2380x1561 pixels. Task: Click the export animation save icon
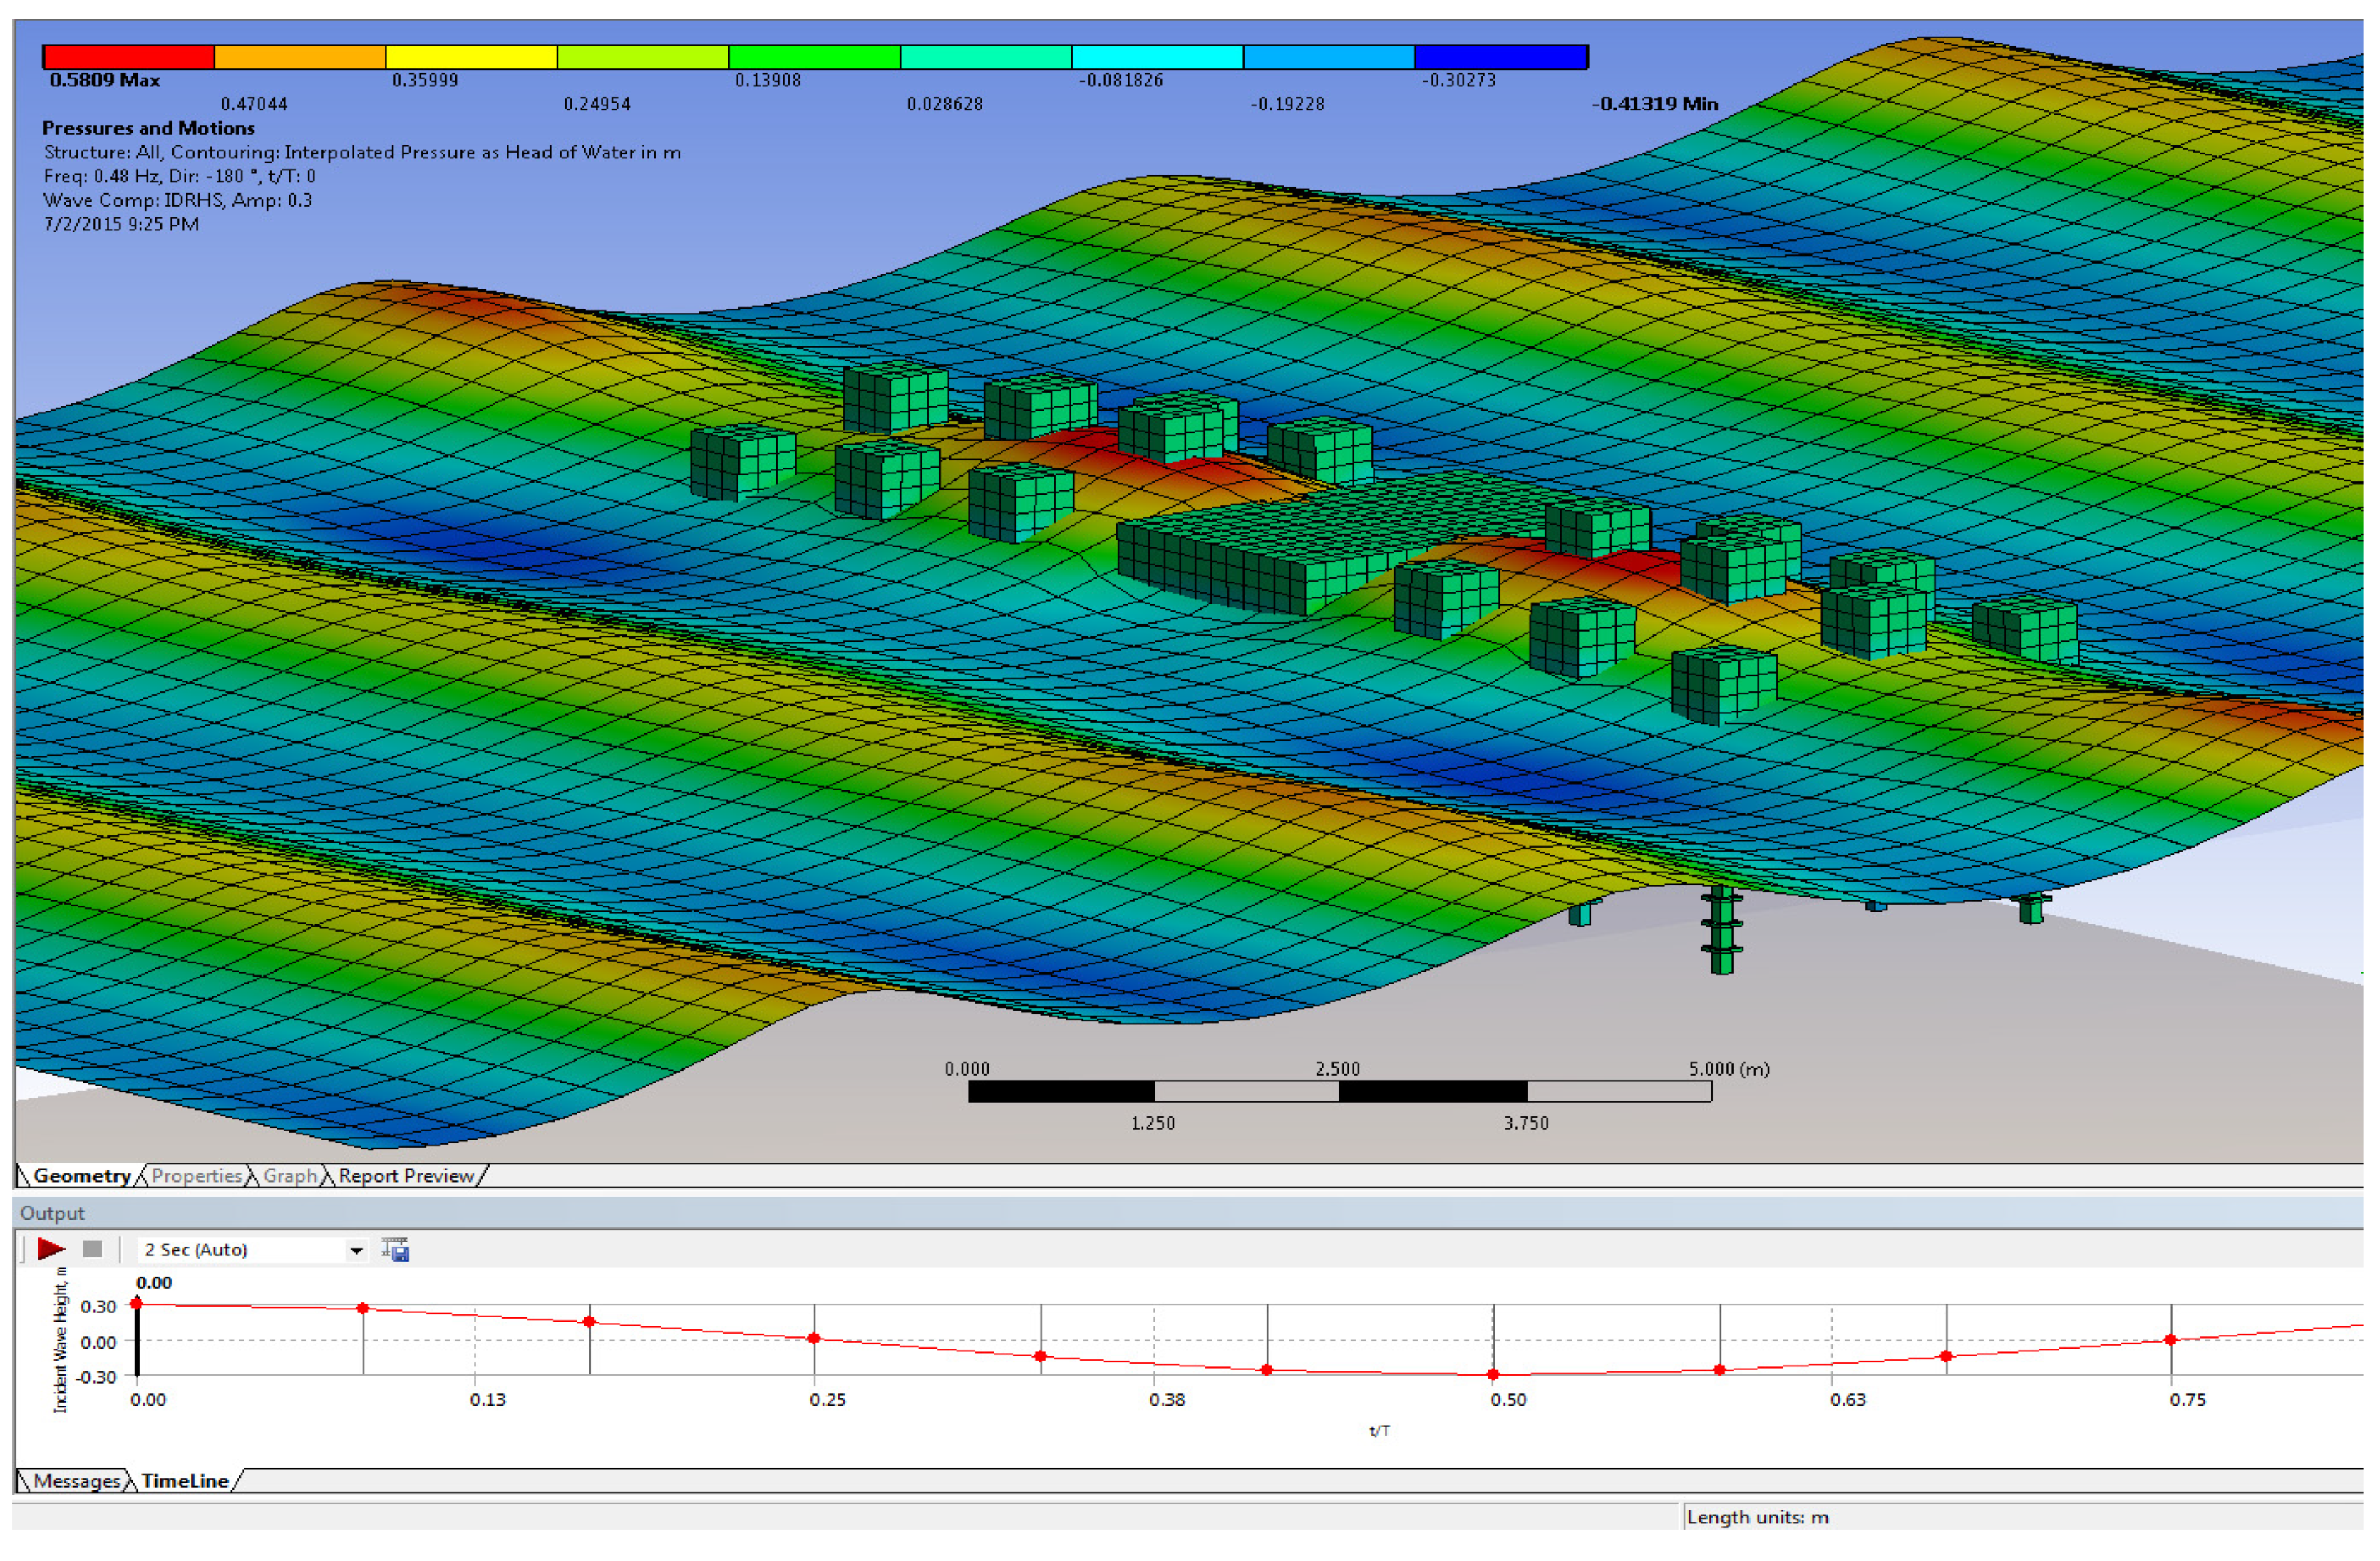396,1250
